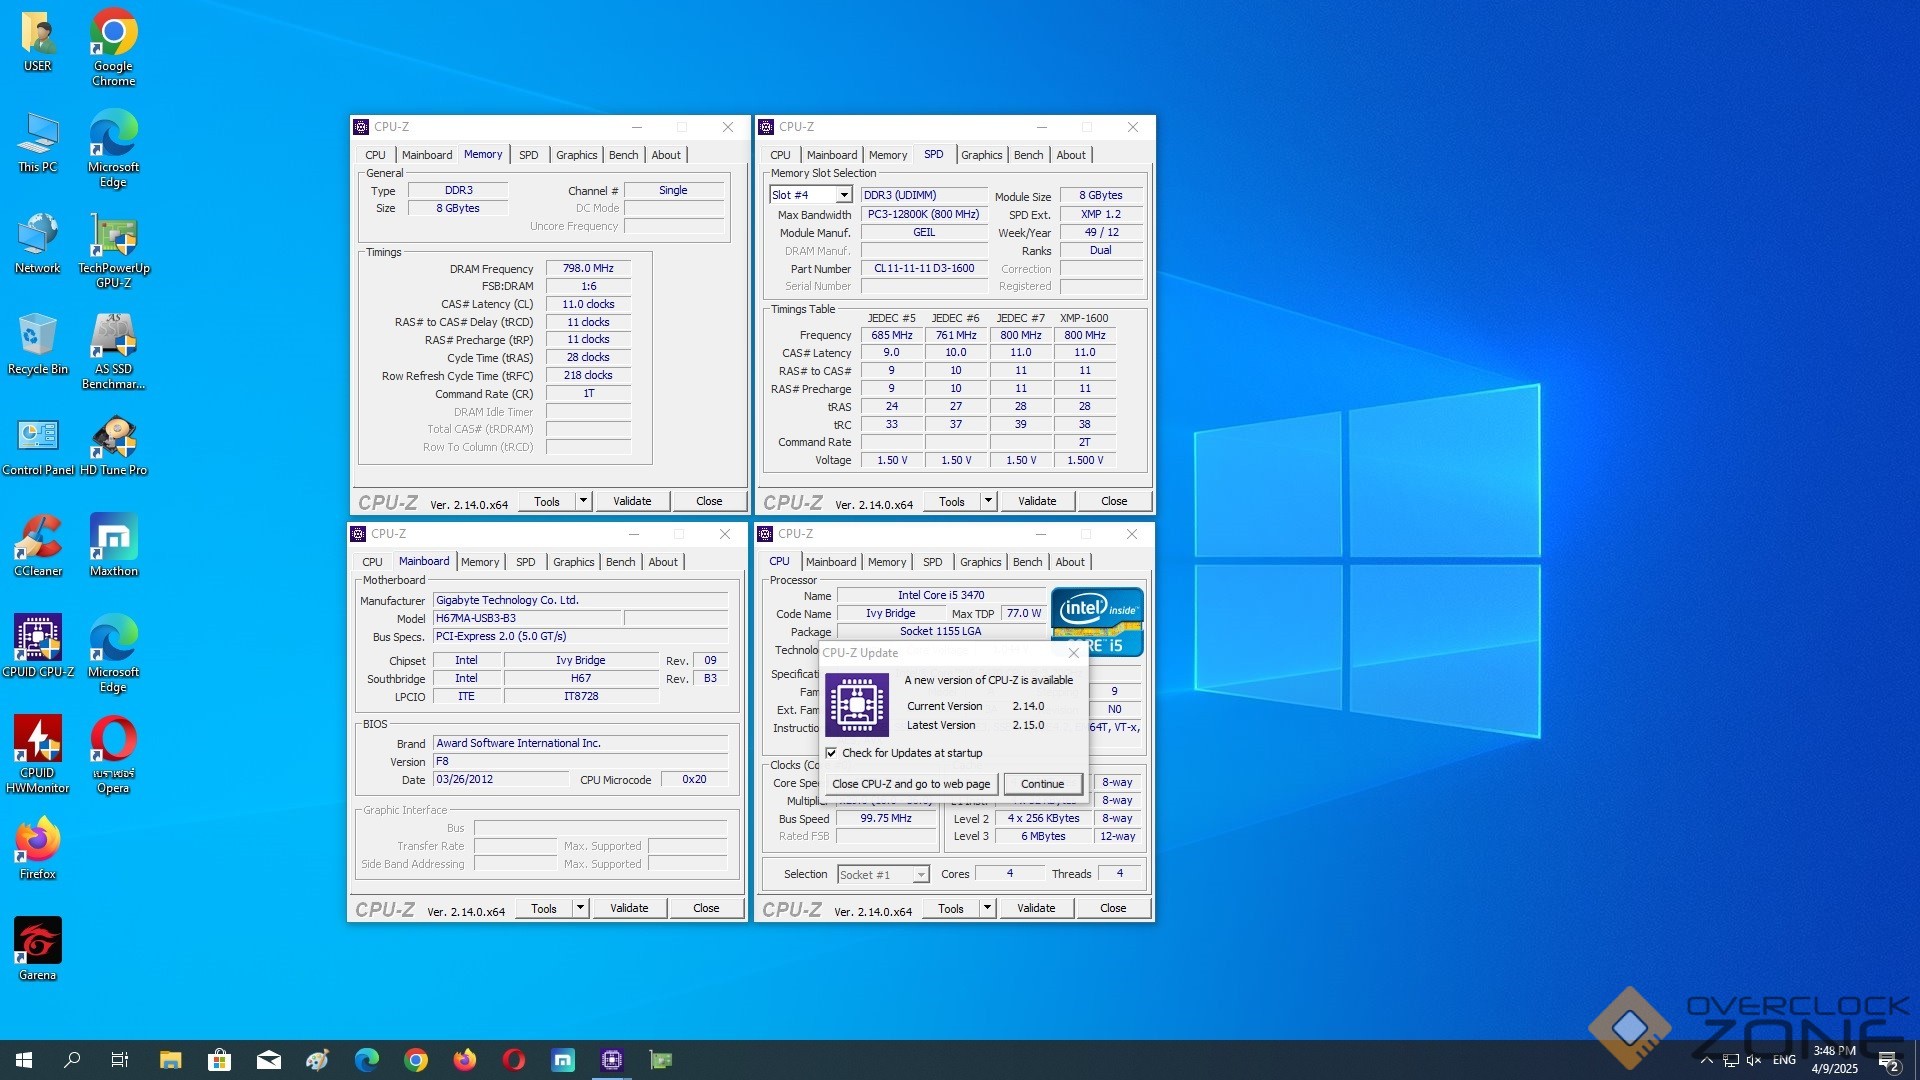Click Continue in CPU-Z Update dialog
Screen dimensions: 1920x1080
(x=1043, y=784)
